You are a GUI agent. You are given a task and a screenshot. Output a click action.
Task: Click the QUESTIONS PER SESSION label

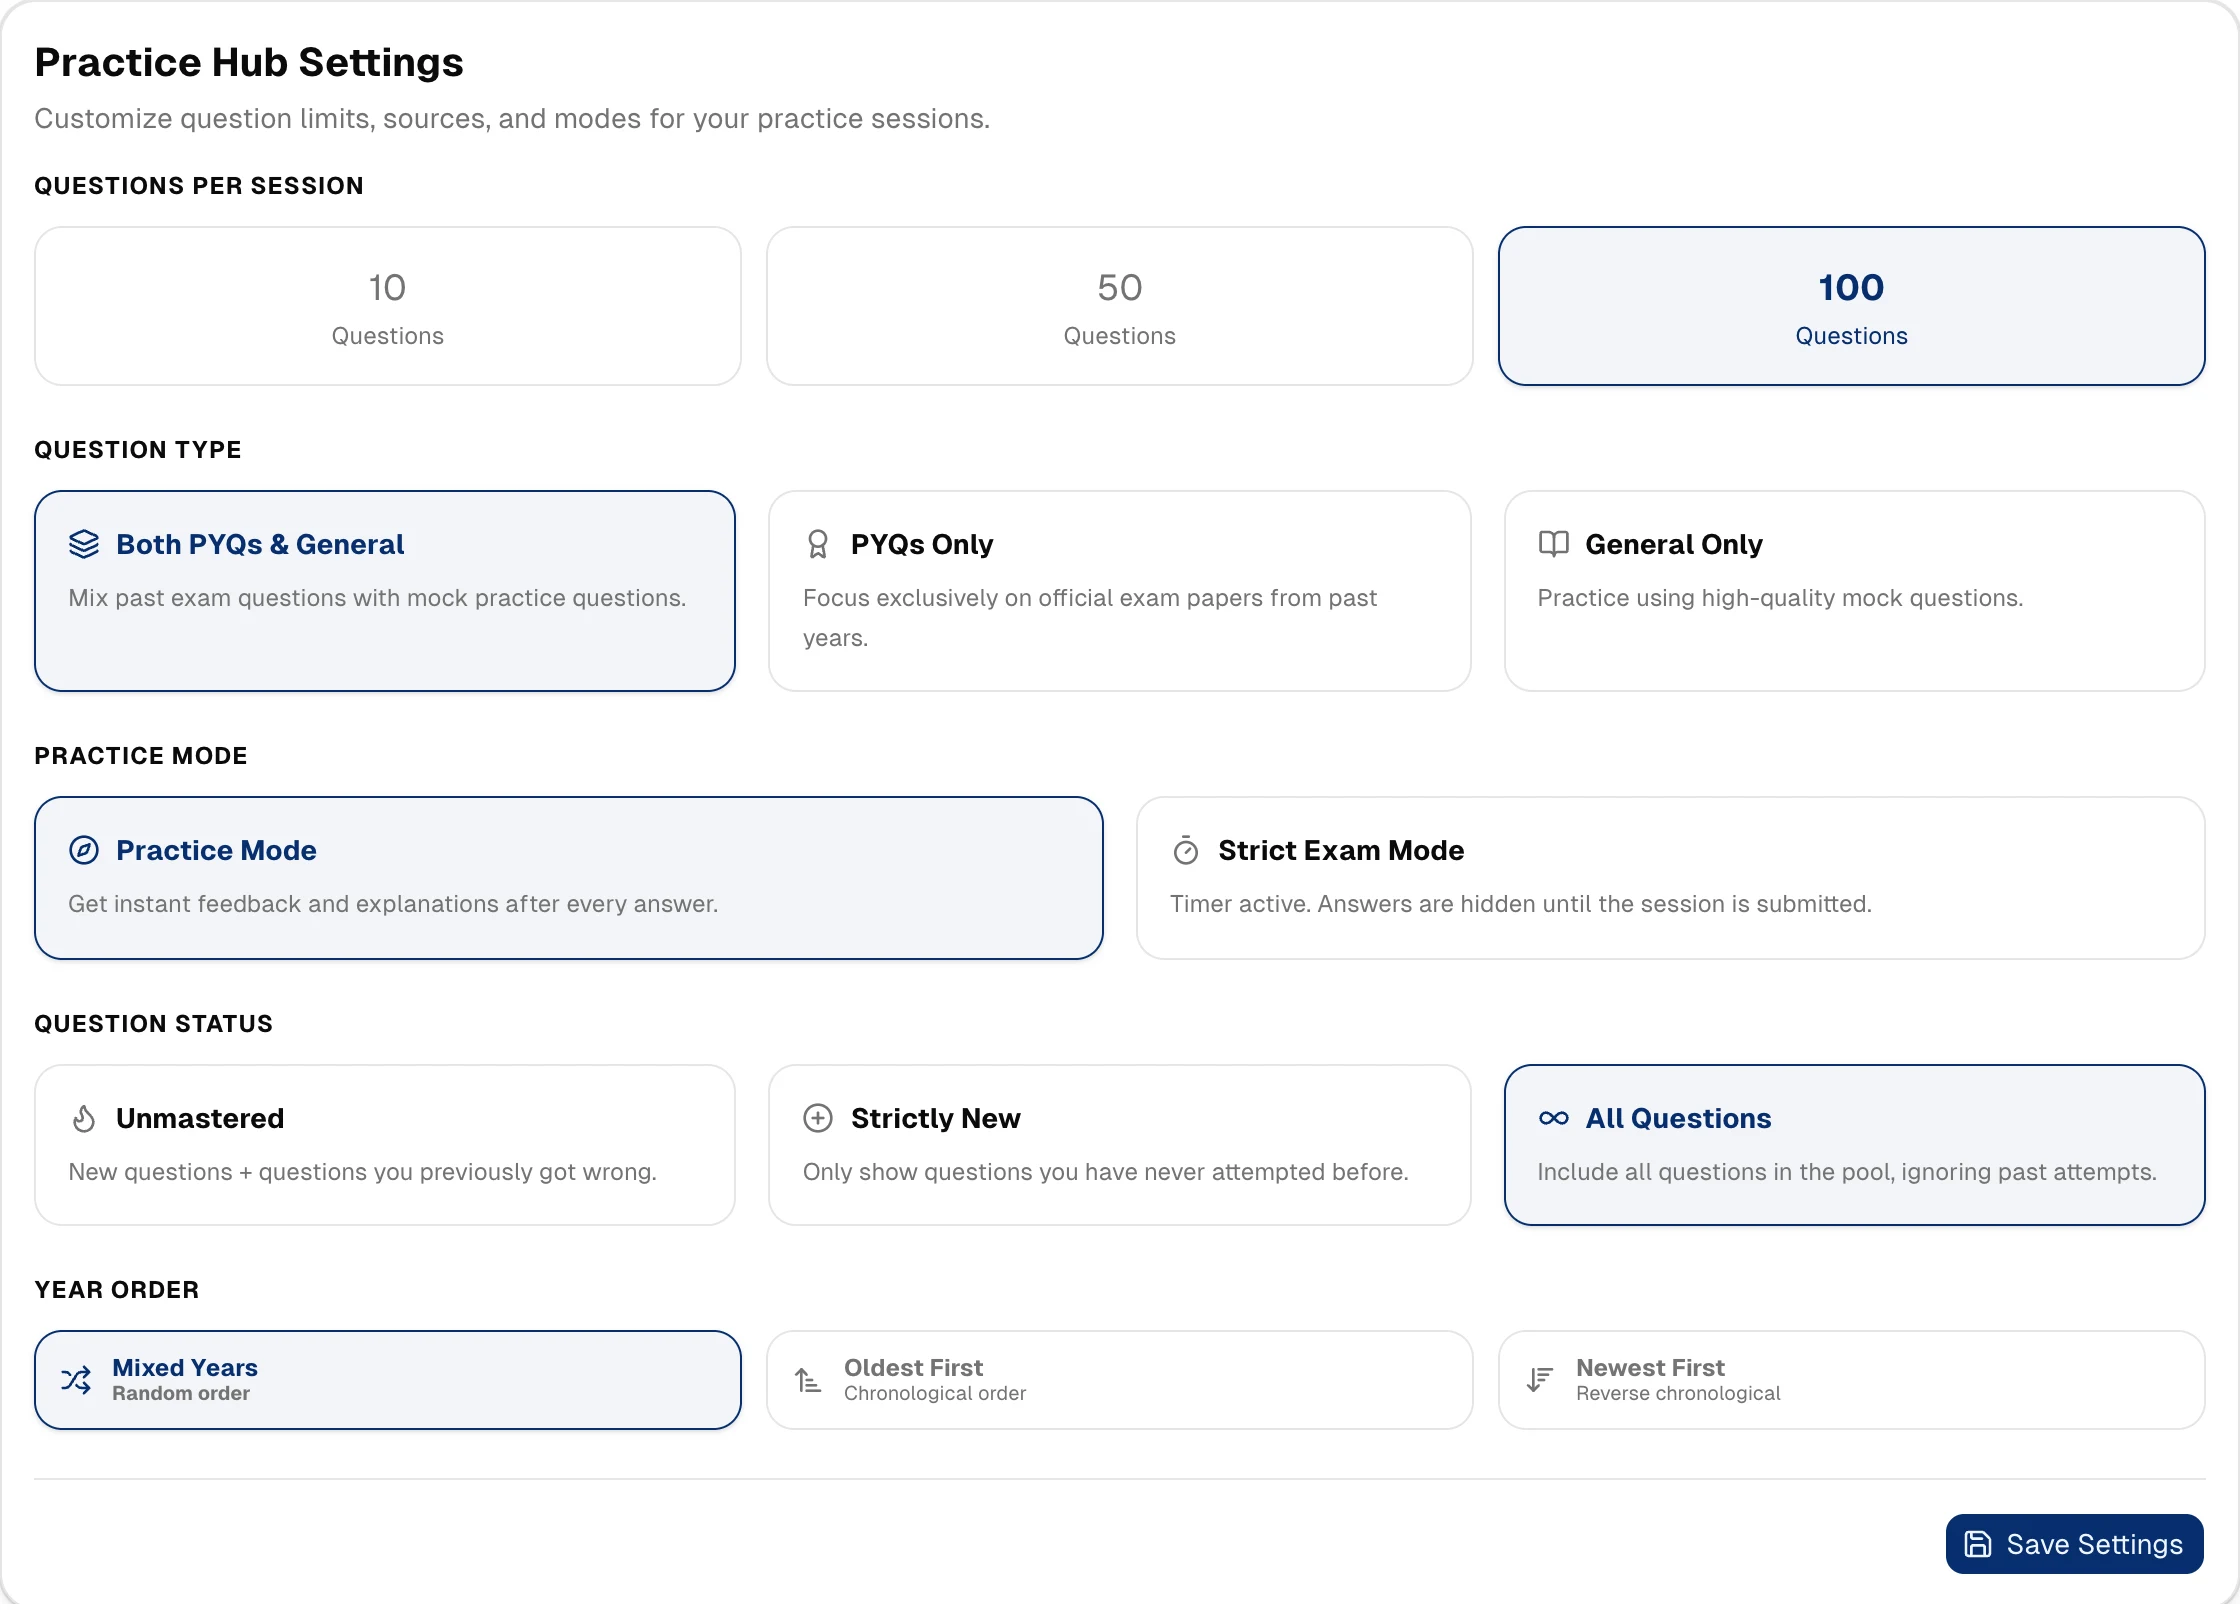(199, 186)
